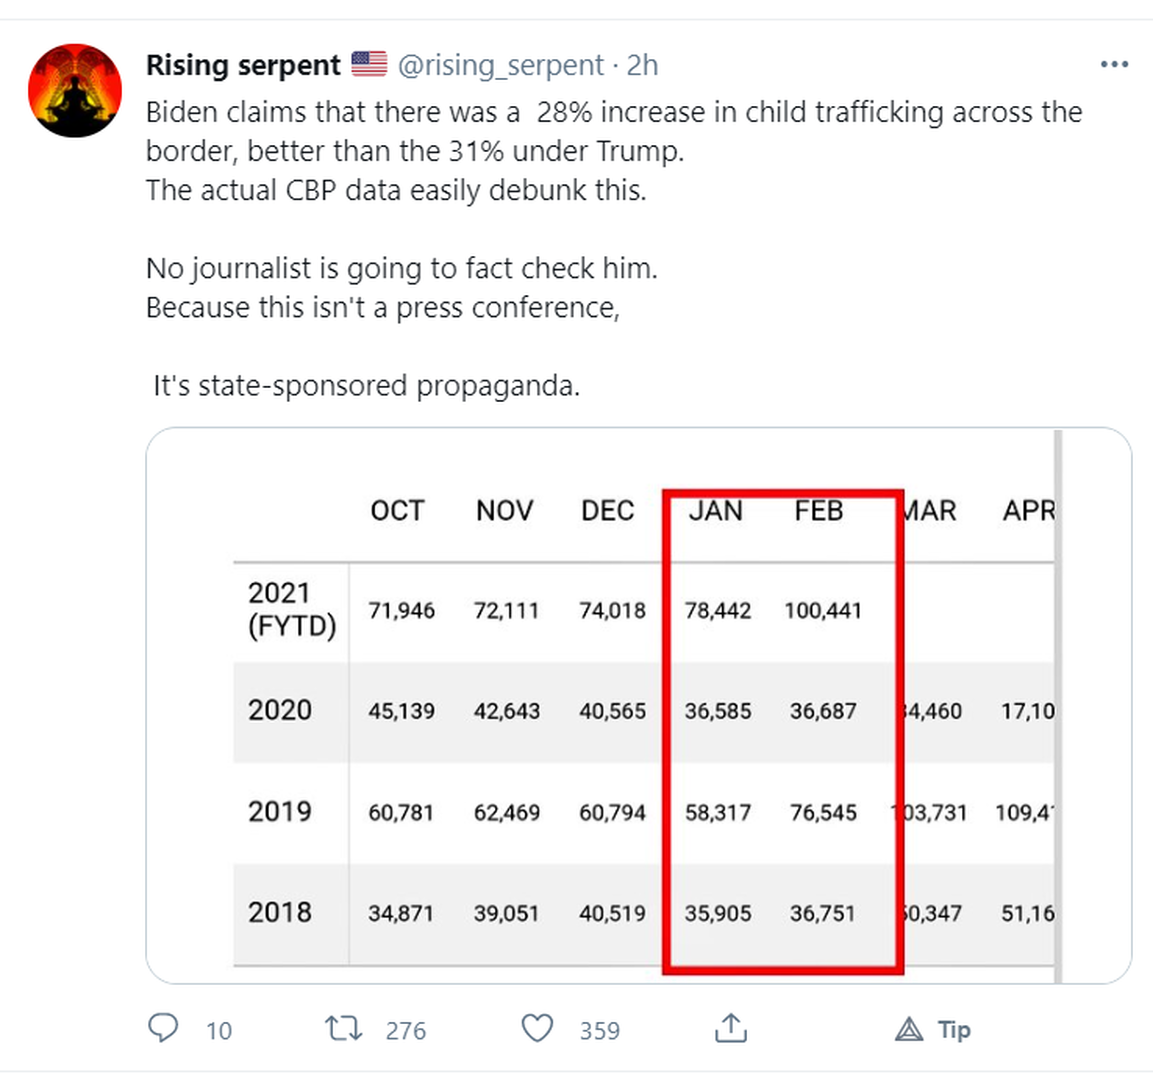Click the 2021 (FYTD) row label
Screen dimensions: 1153x1080
(x=291, y=609)
